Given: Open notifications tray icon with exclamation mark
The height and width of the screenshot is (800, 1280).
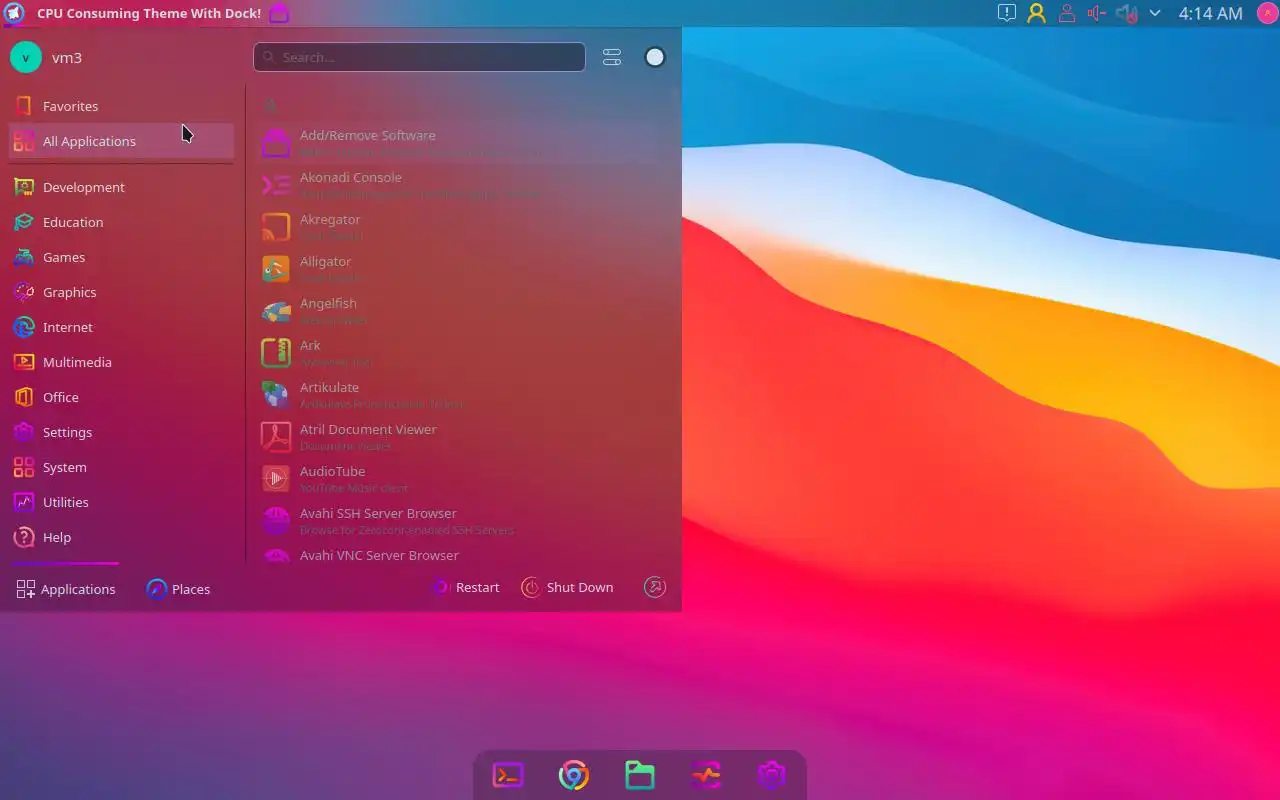Looking at the screenshot, I should pos(1007,13).
